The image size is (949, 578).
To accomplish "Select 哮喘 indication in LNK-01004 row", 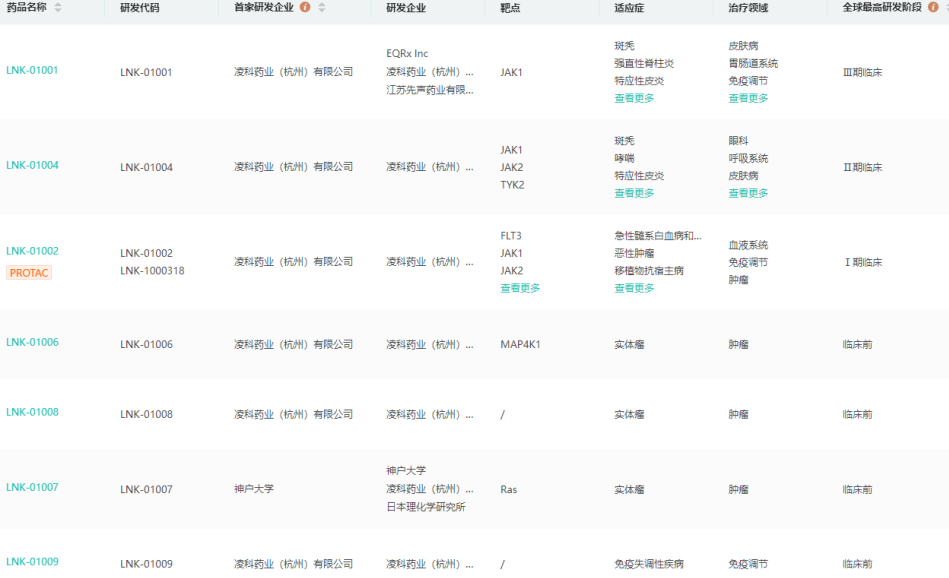I will (624, 158).
